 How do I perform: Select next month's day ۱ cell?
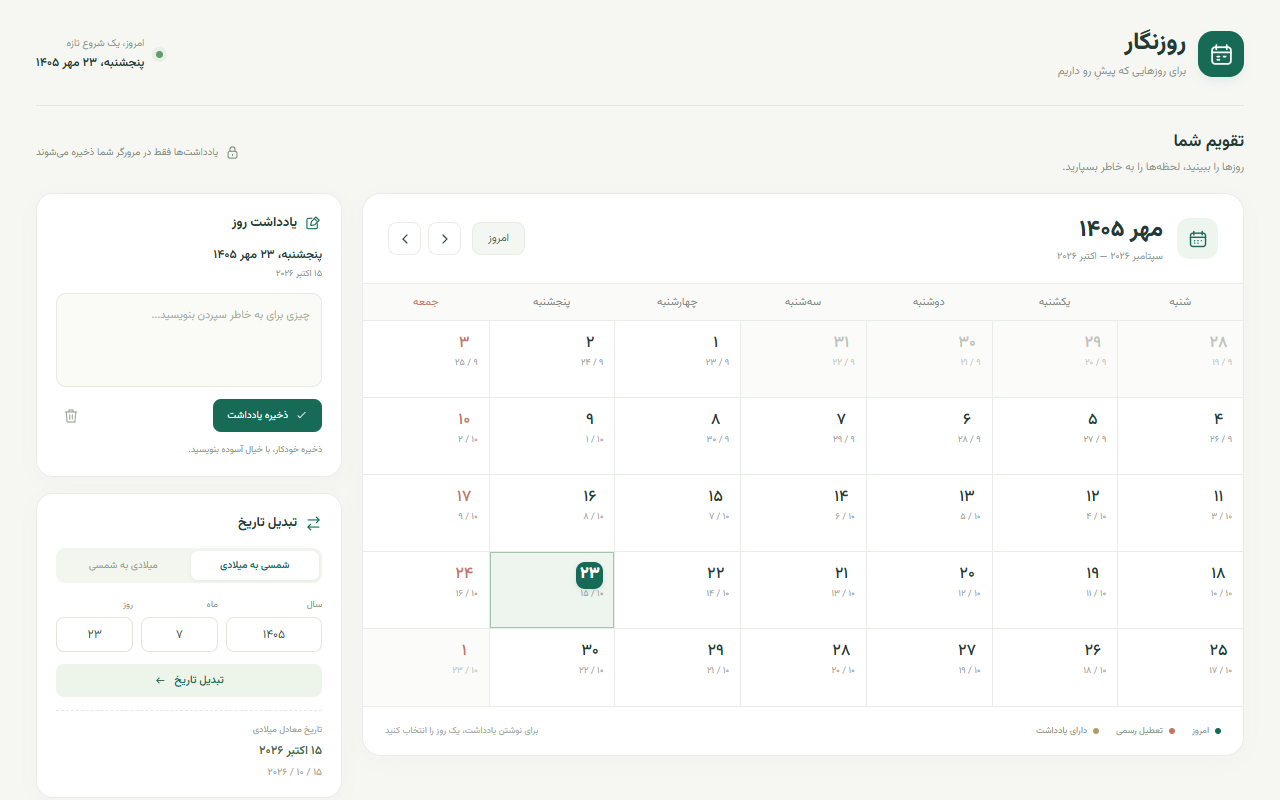(426, 667)
